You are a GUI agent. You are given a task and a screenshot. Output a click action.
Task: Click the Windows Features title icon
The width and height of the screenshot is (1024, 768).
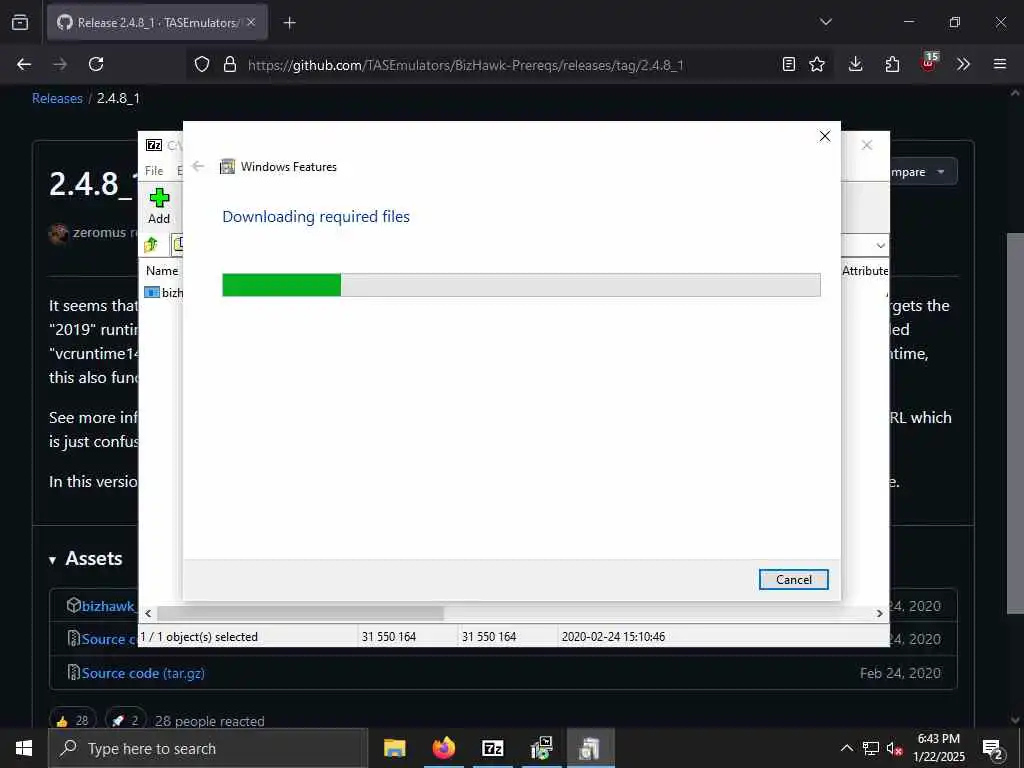tap(227, 167)
